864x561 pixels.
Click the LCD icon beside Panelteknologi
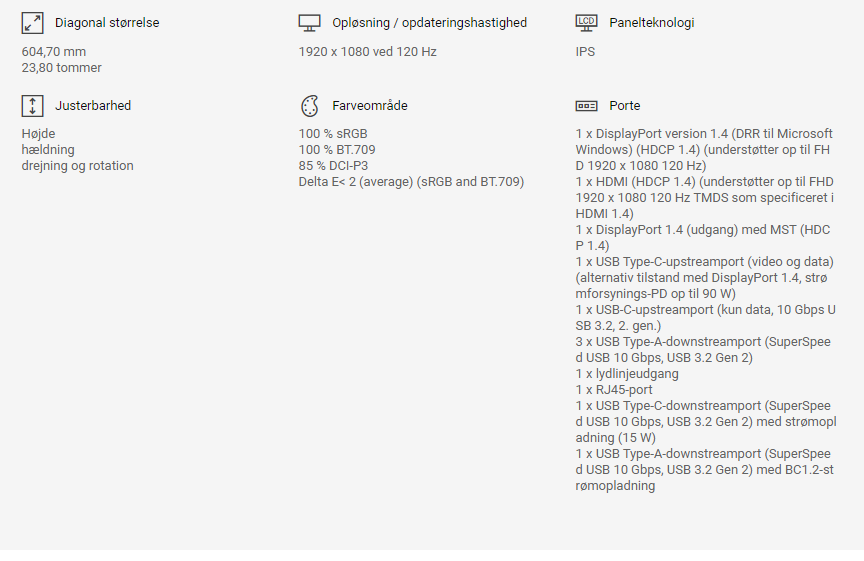(x=586, y=22)
